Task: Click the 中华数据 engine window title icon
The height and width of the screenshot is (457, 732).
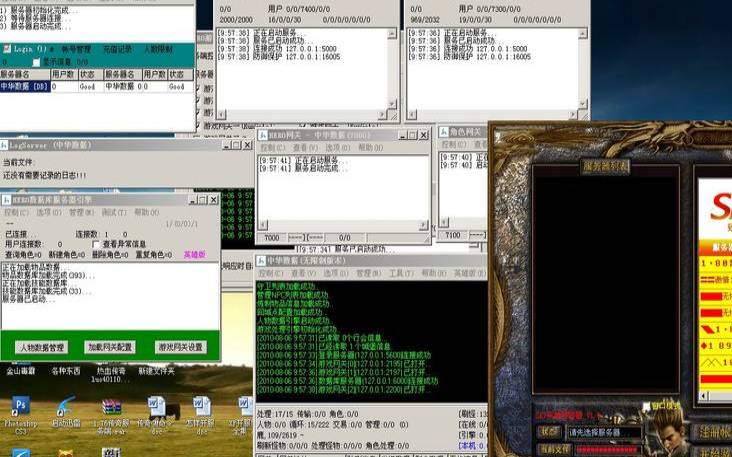Action: (260, 260)
